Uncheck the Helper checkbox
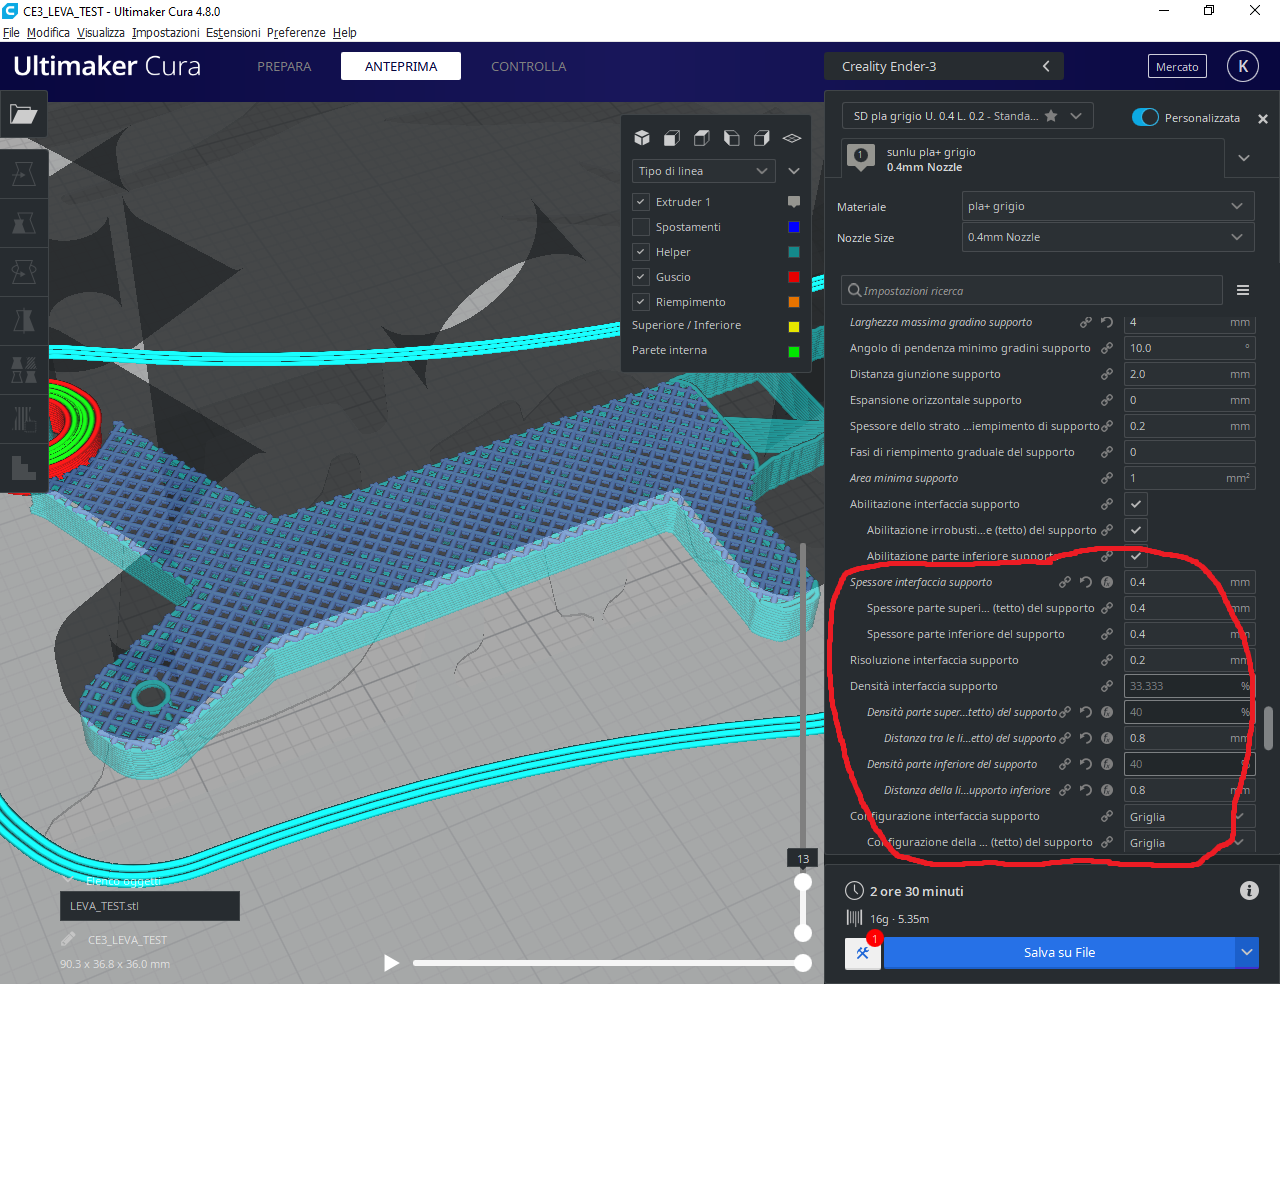This screenshot has width=1280, height=1196. (x=641, y=252)
